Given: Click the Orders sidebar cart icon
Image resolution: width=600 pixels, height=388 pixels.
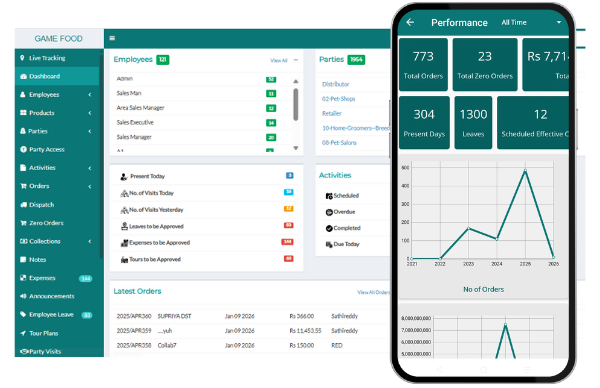Looking at the screenshot, I should 23,186.
